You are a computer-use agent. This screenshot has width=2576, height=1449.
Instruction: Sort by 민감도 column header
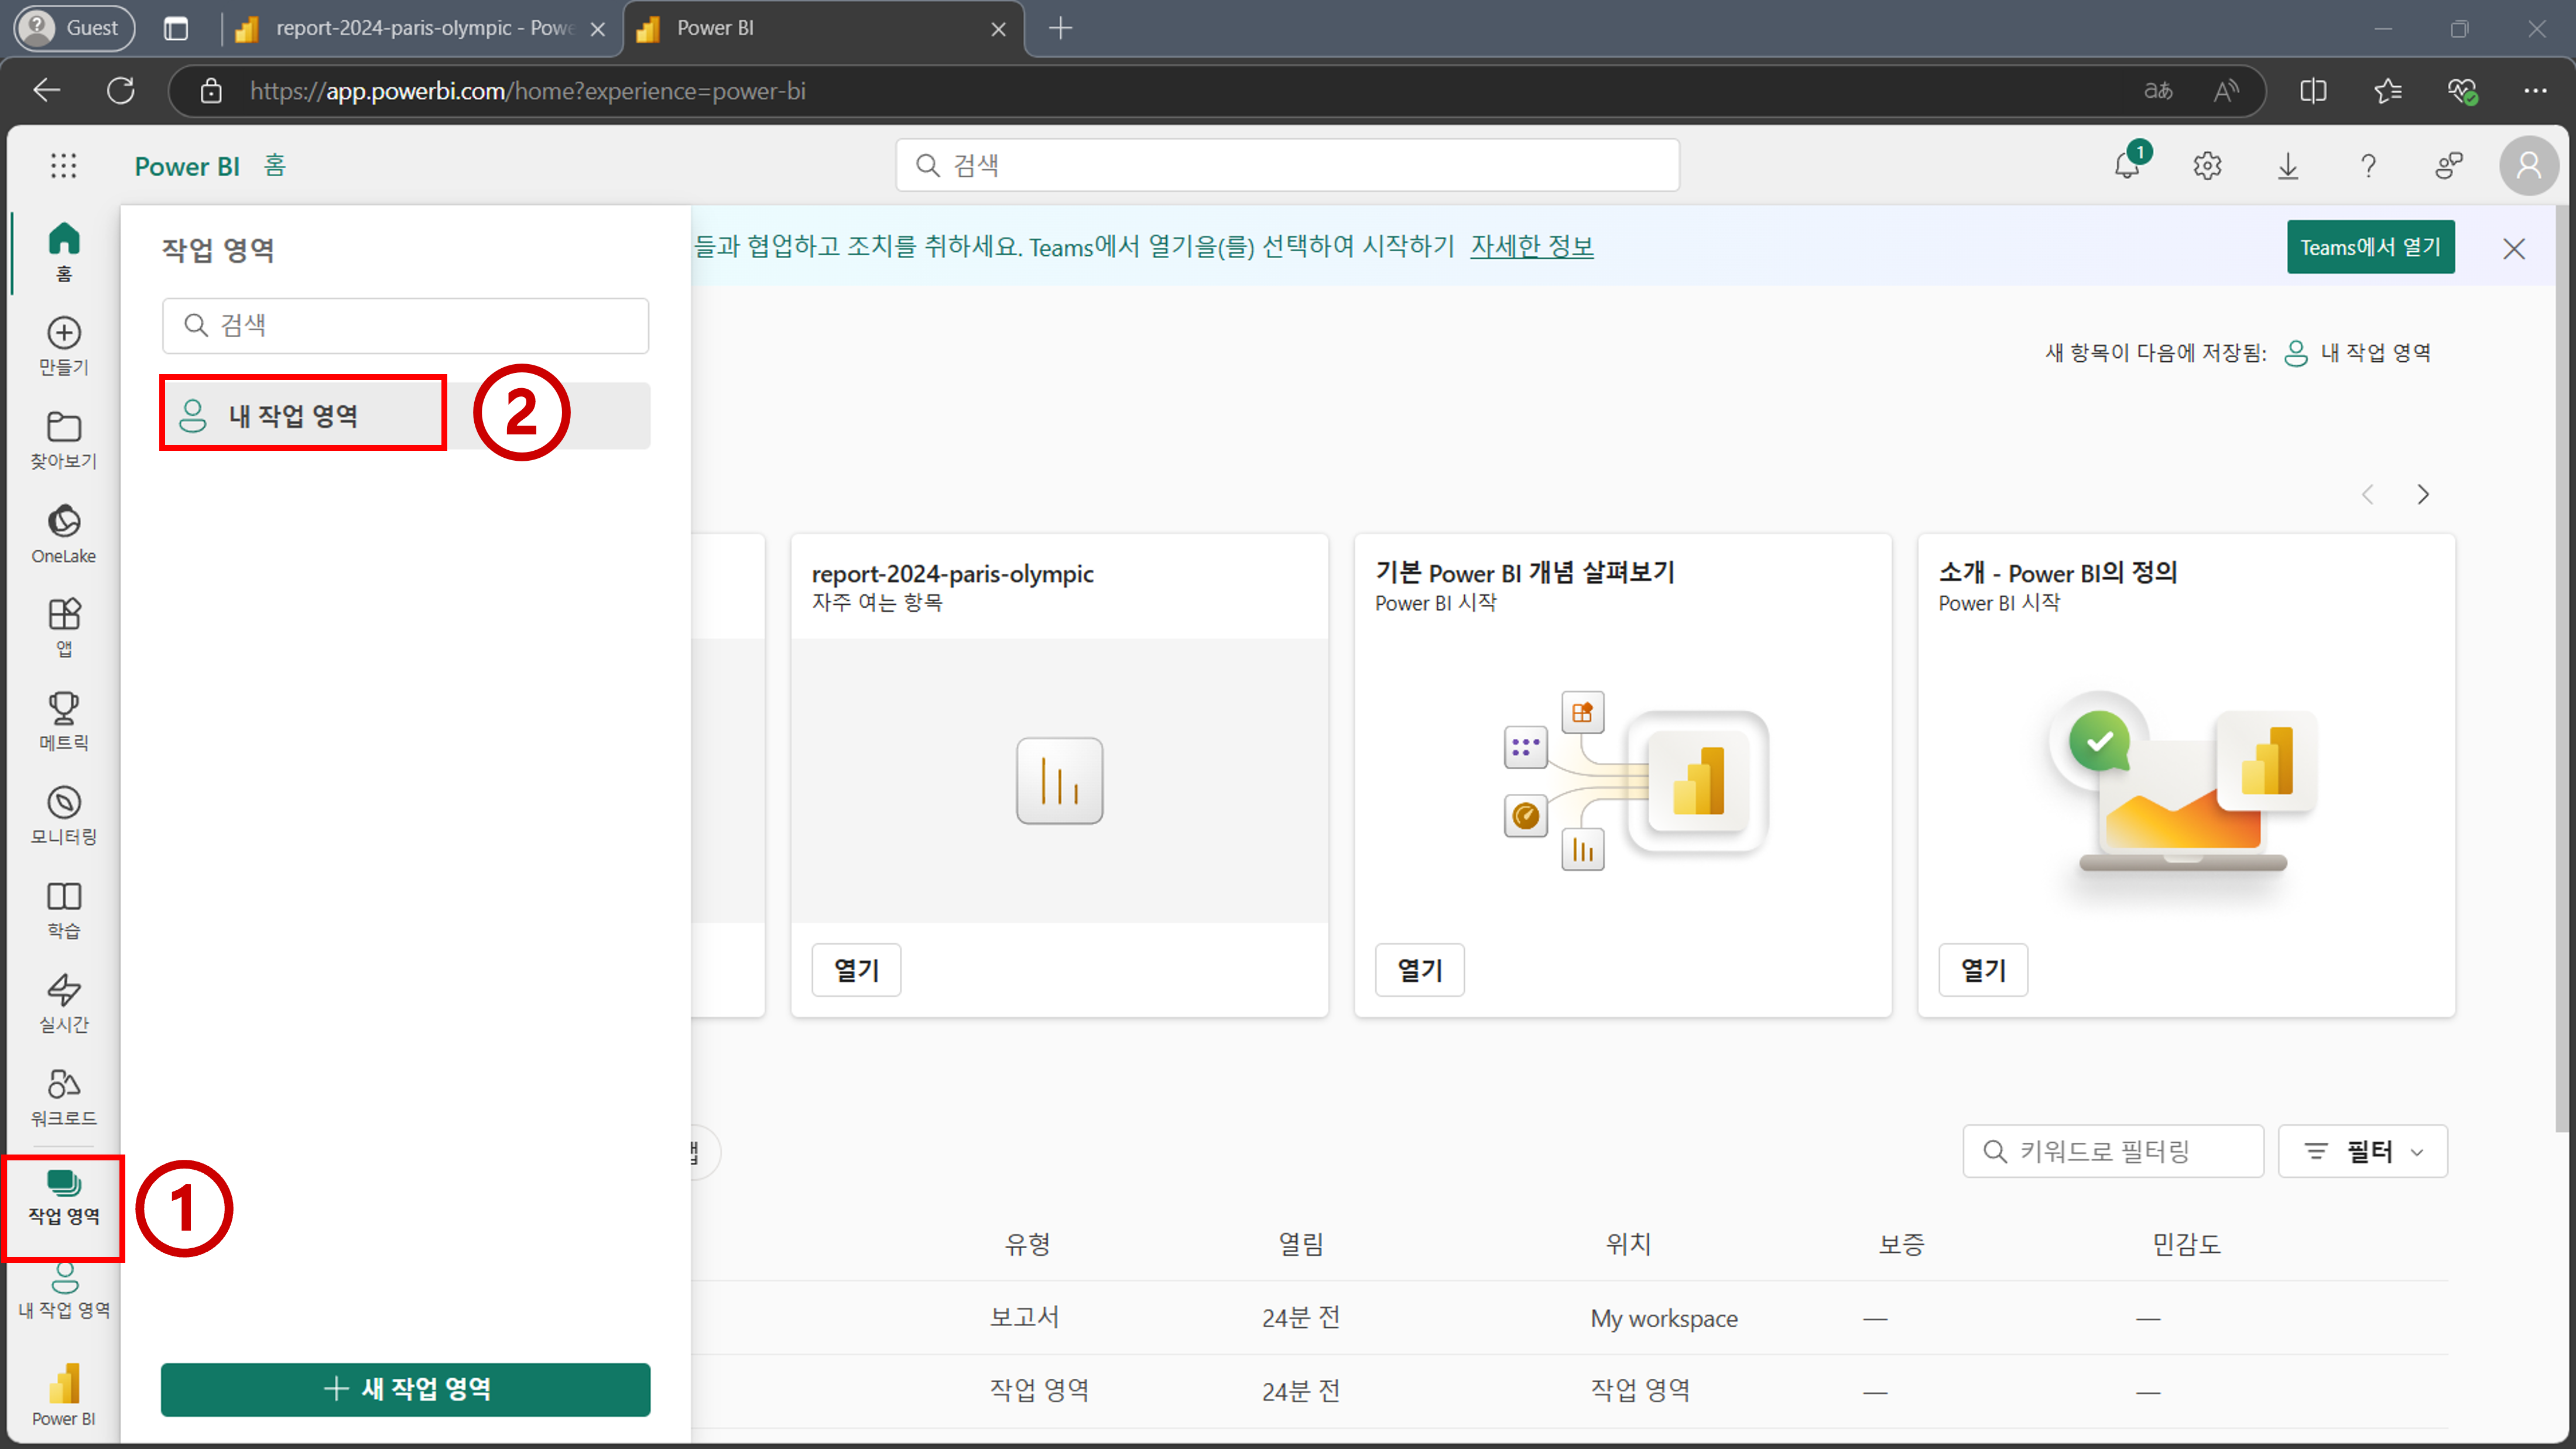[x=2186, y=1244]
